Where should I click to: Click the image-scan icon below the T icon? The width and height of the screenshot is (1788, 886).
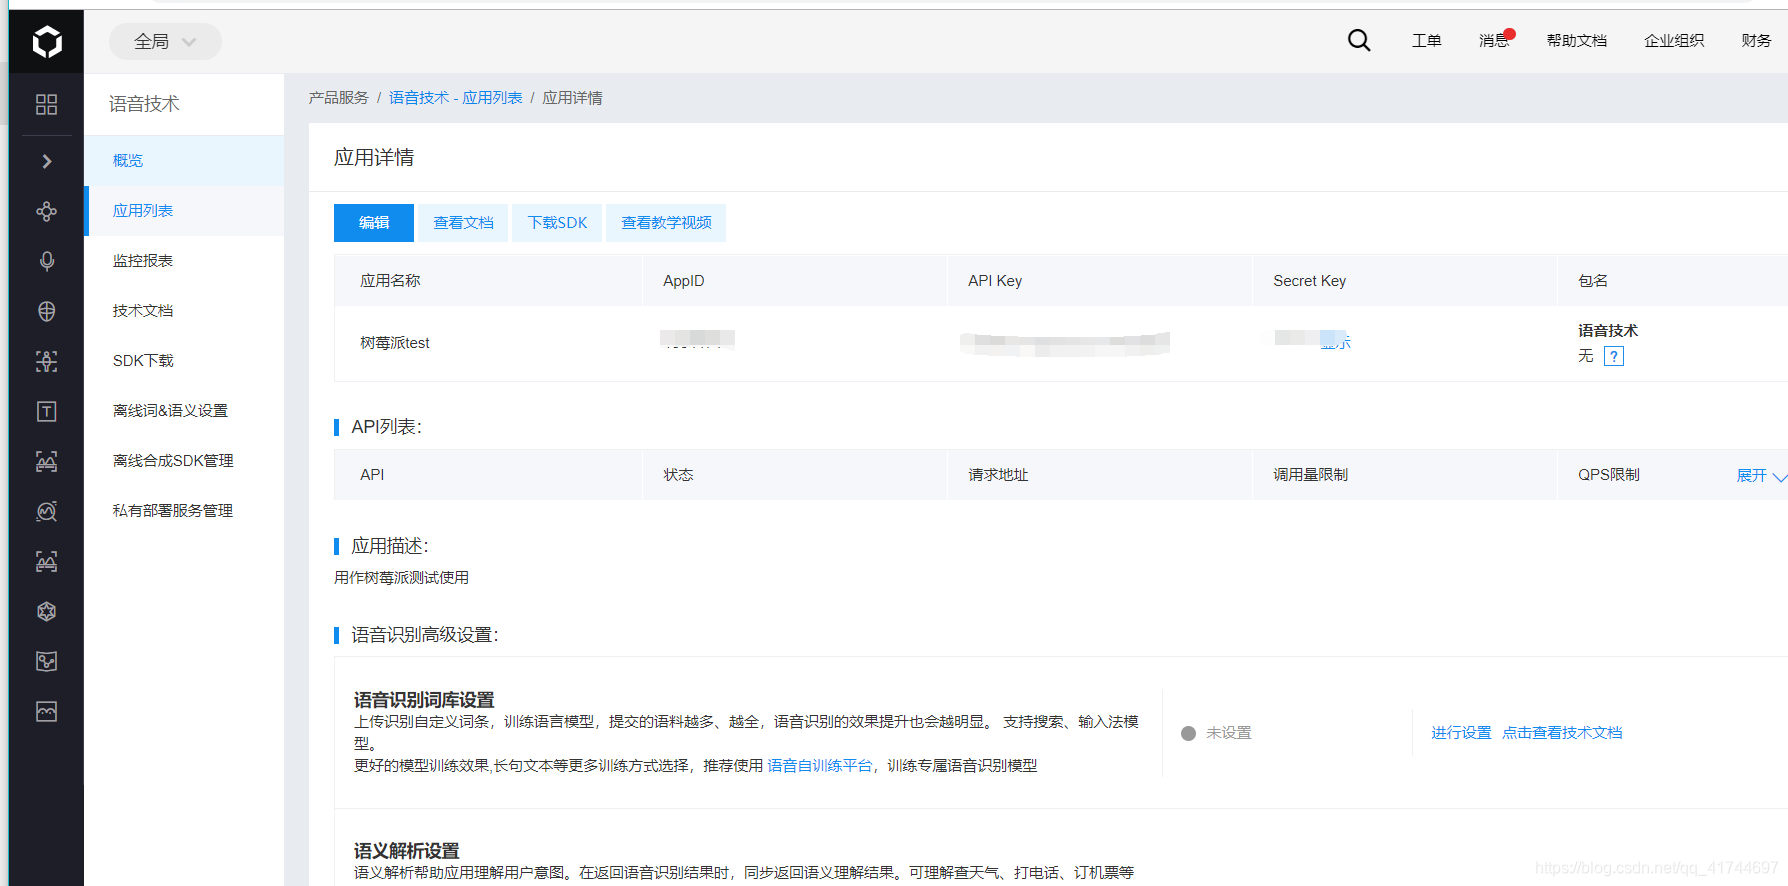click(46, 461)
